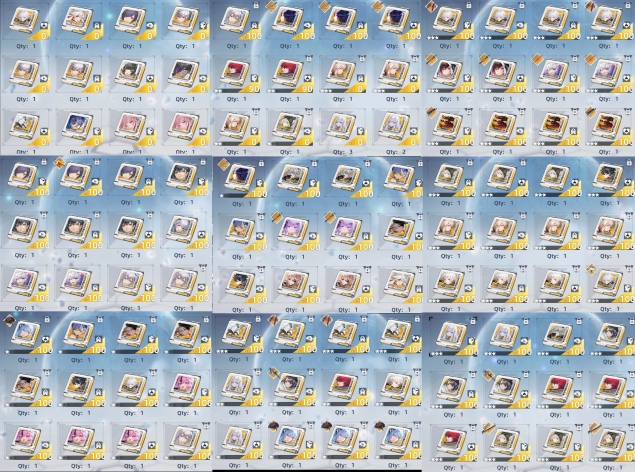635x472 pixels.
Task: Select the green-accessory blonde level 0 memory
Action: (290, 127)
